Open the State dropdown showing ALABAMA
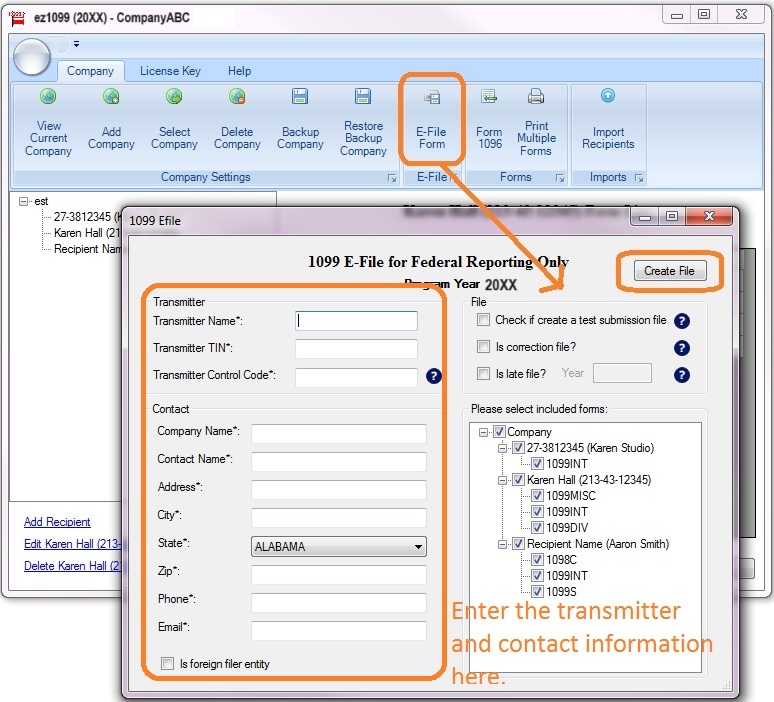Viewport: 774px width, 702px height. tap(338, 547)
